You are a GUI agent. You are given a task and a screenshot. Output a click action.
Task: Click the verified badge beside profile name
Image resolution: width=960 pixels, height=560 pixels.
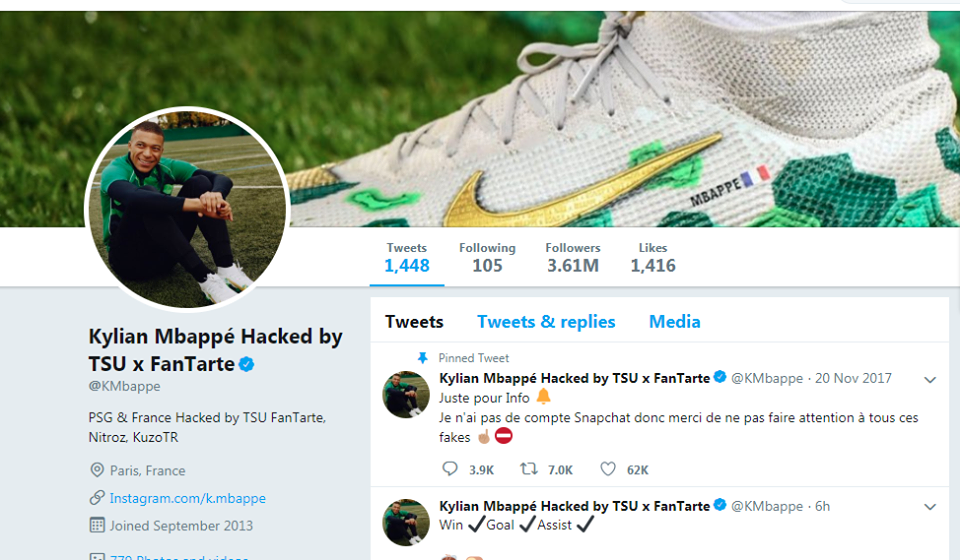(247, 364)
